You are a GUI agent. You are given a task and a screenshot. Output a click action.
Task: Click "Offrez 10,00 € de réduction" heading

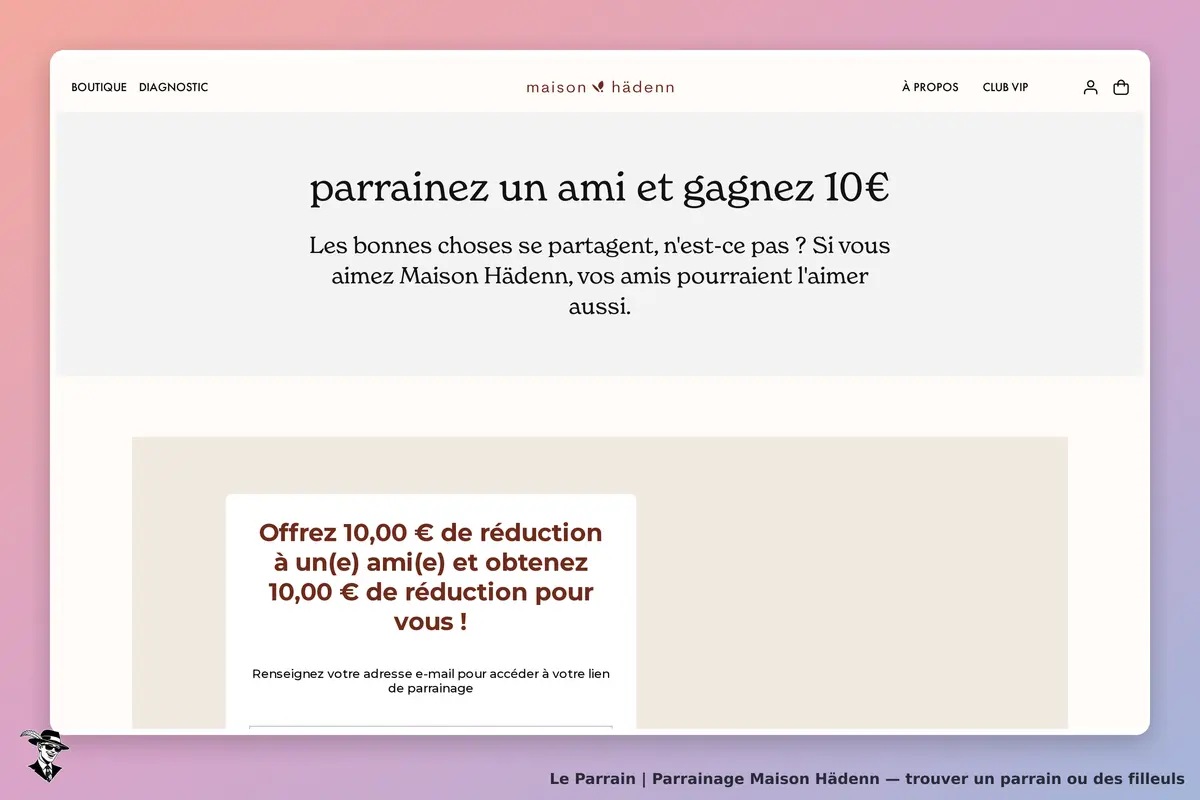coord(431,577)
